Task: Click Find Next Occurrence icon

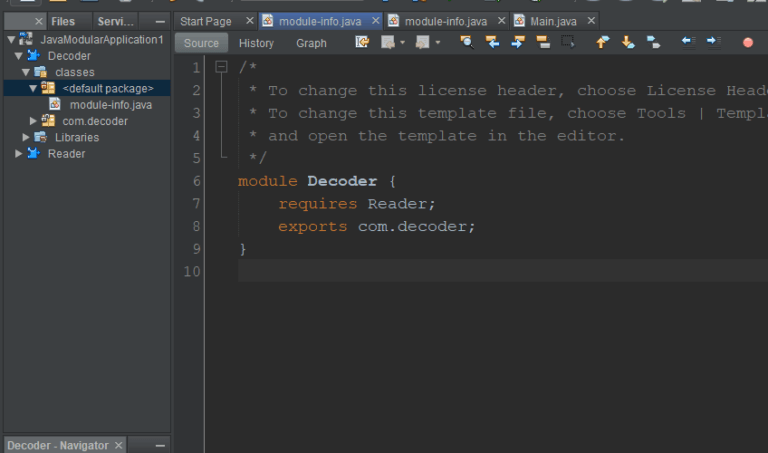Action: 518,42
